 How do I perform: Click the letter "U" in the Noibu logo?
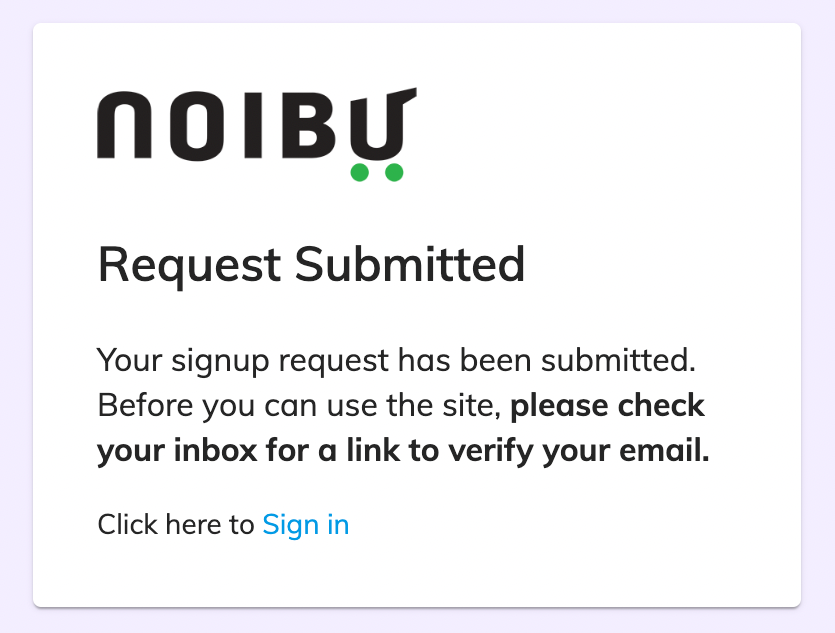[x=379, y=124]
